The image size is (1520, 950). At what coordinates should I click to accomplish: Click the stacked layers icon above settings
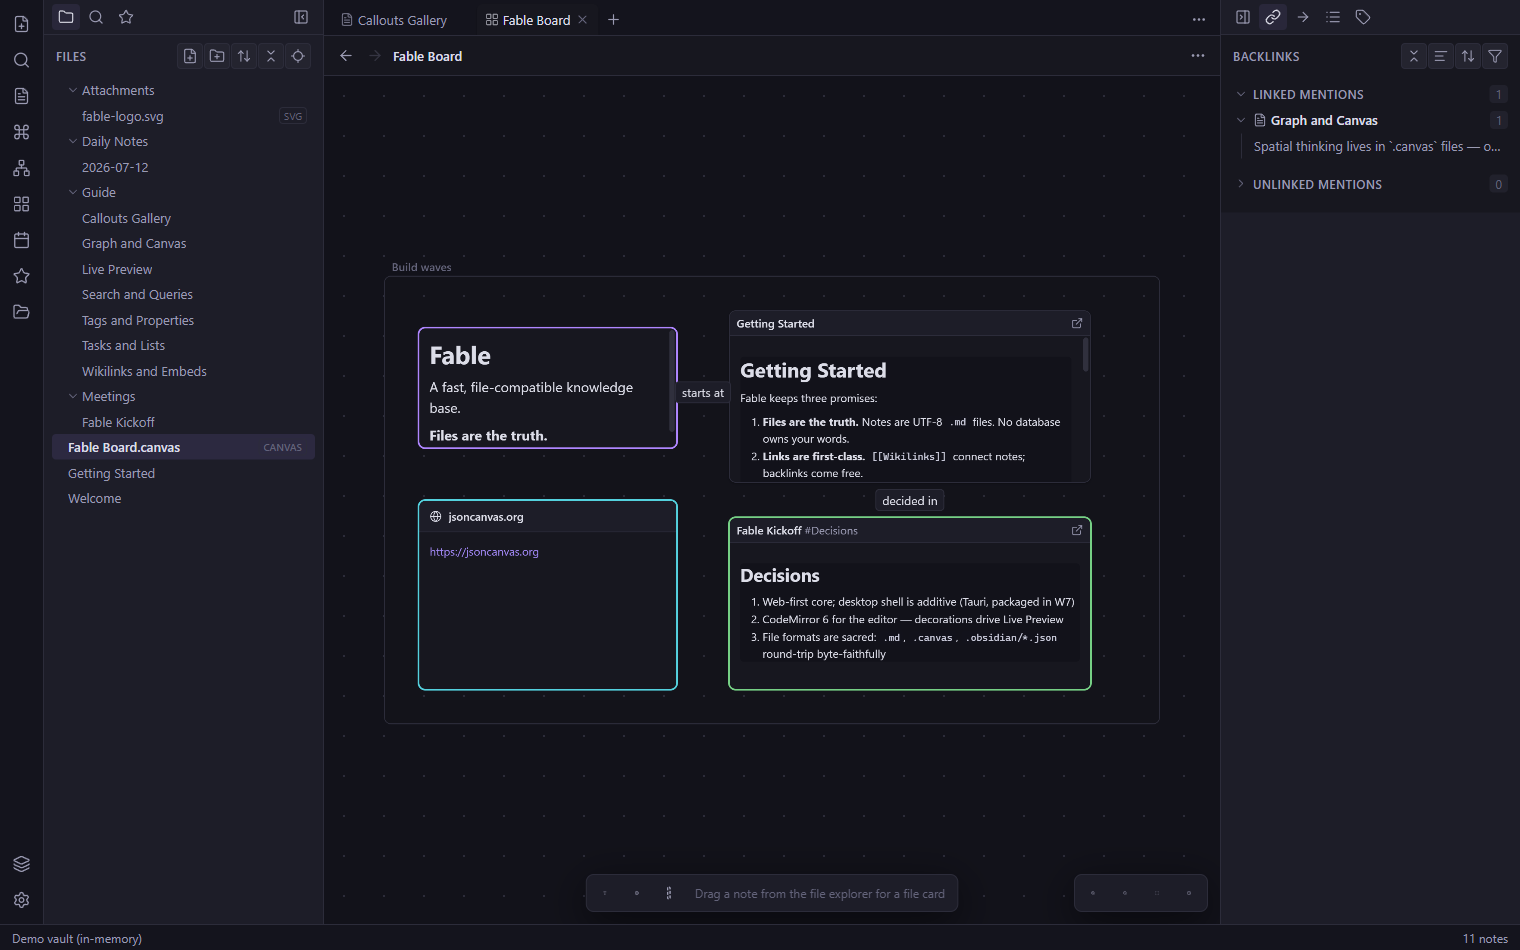21,864
